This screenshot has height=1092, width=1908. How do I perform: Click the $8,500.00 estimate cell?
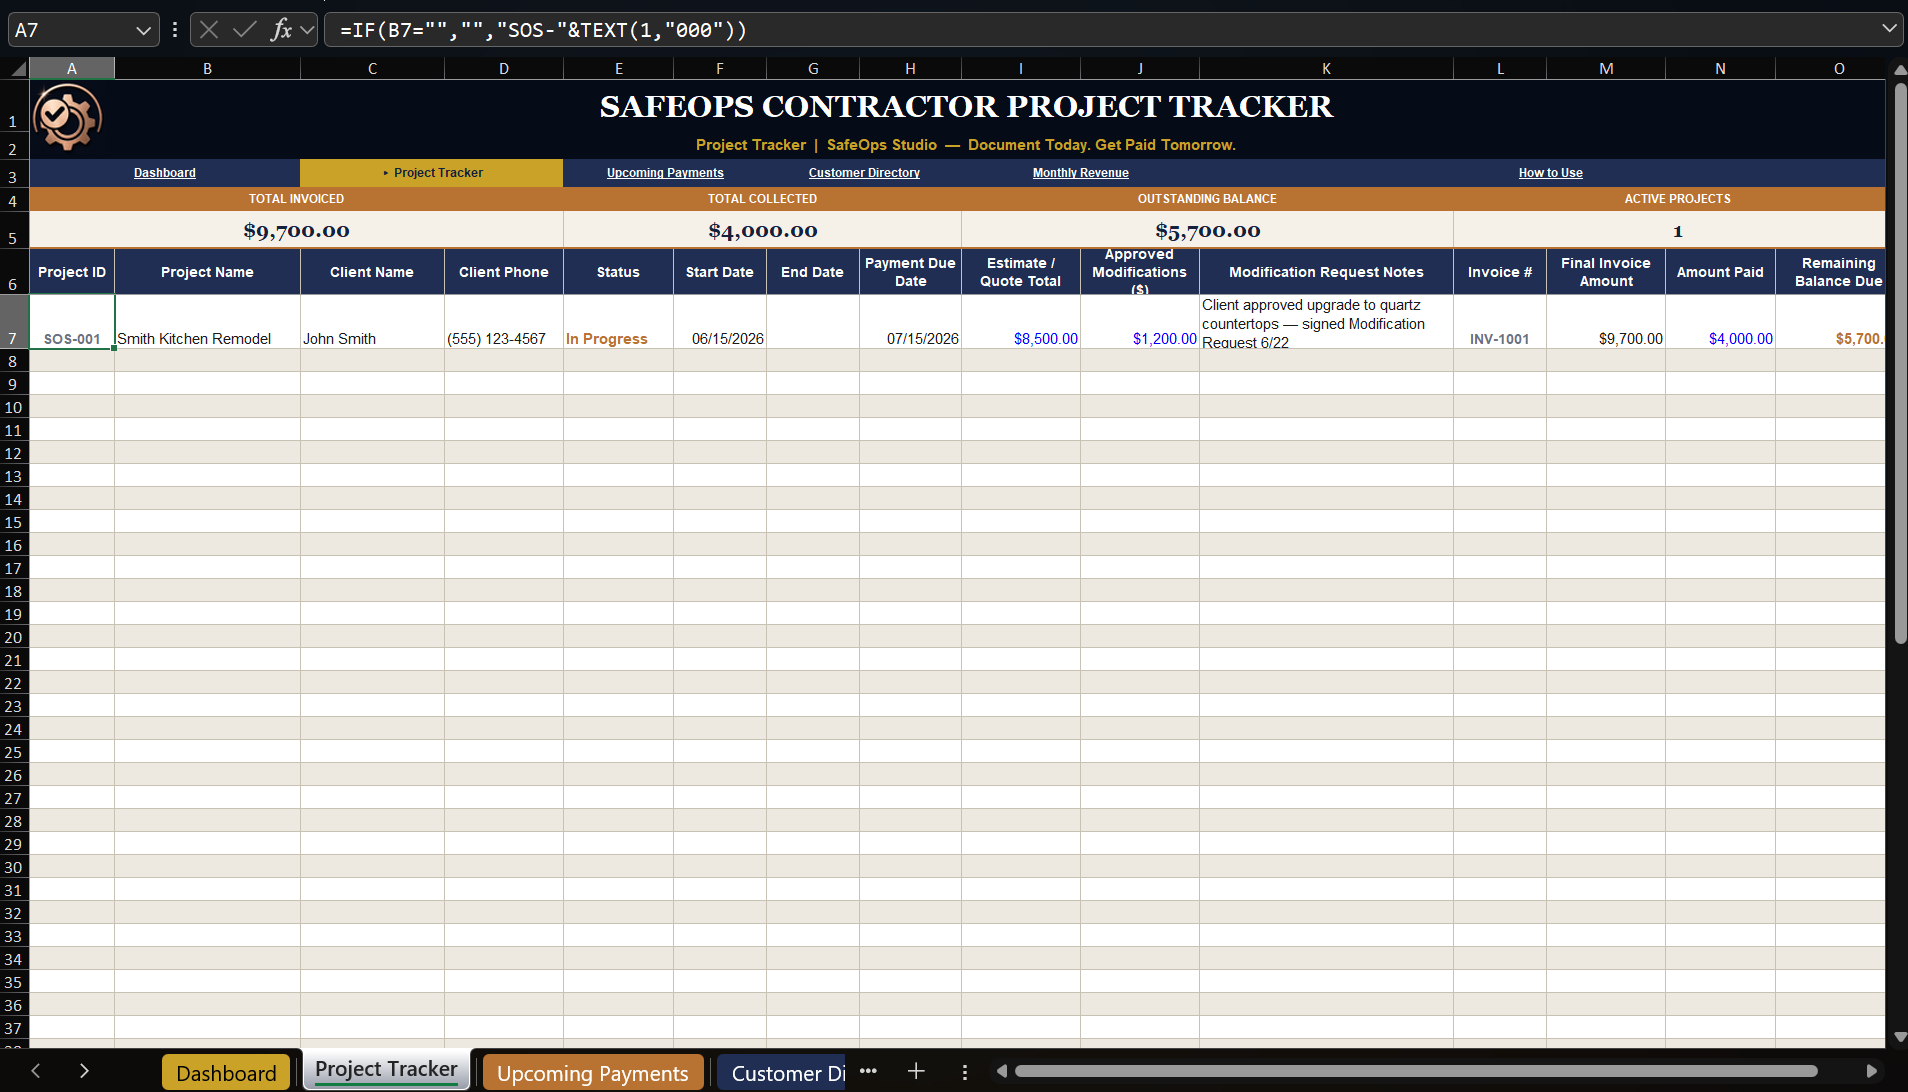[1021, 322]
